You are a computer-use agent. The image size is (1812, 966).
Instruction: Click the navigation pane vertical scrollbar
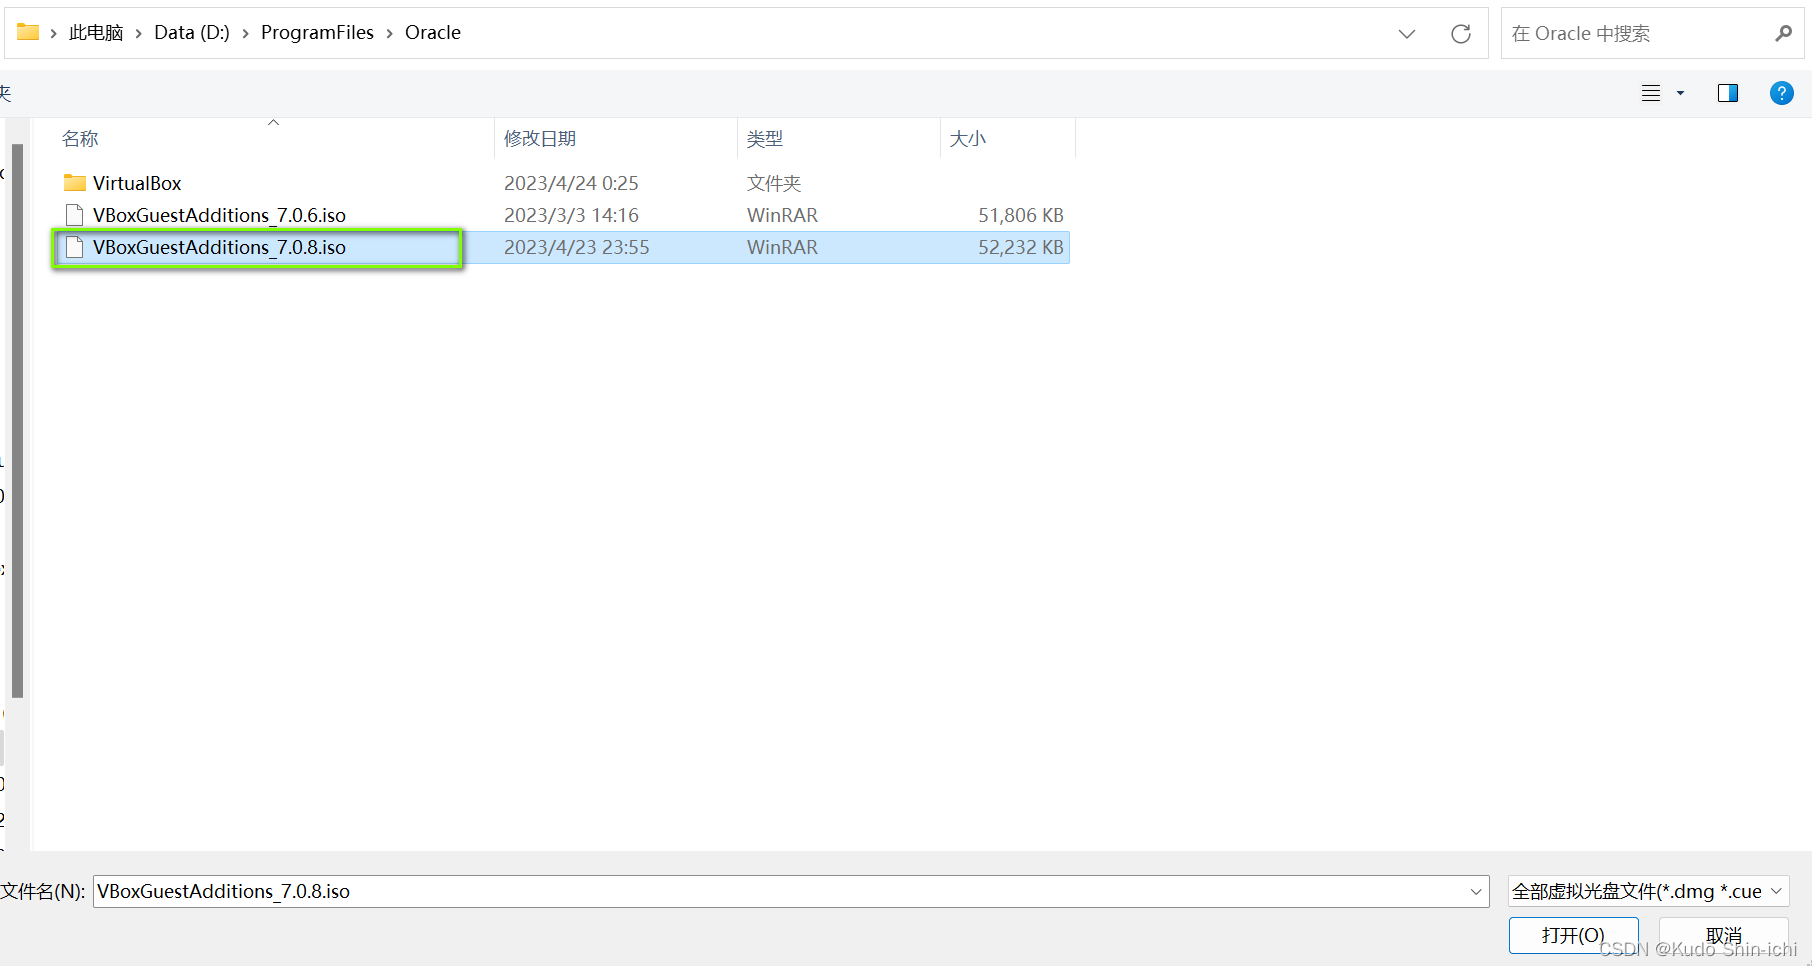pyautogui.click(x=17, y=420)
